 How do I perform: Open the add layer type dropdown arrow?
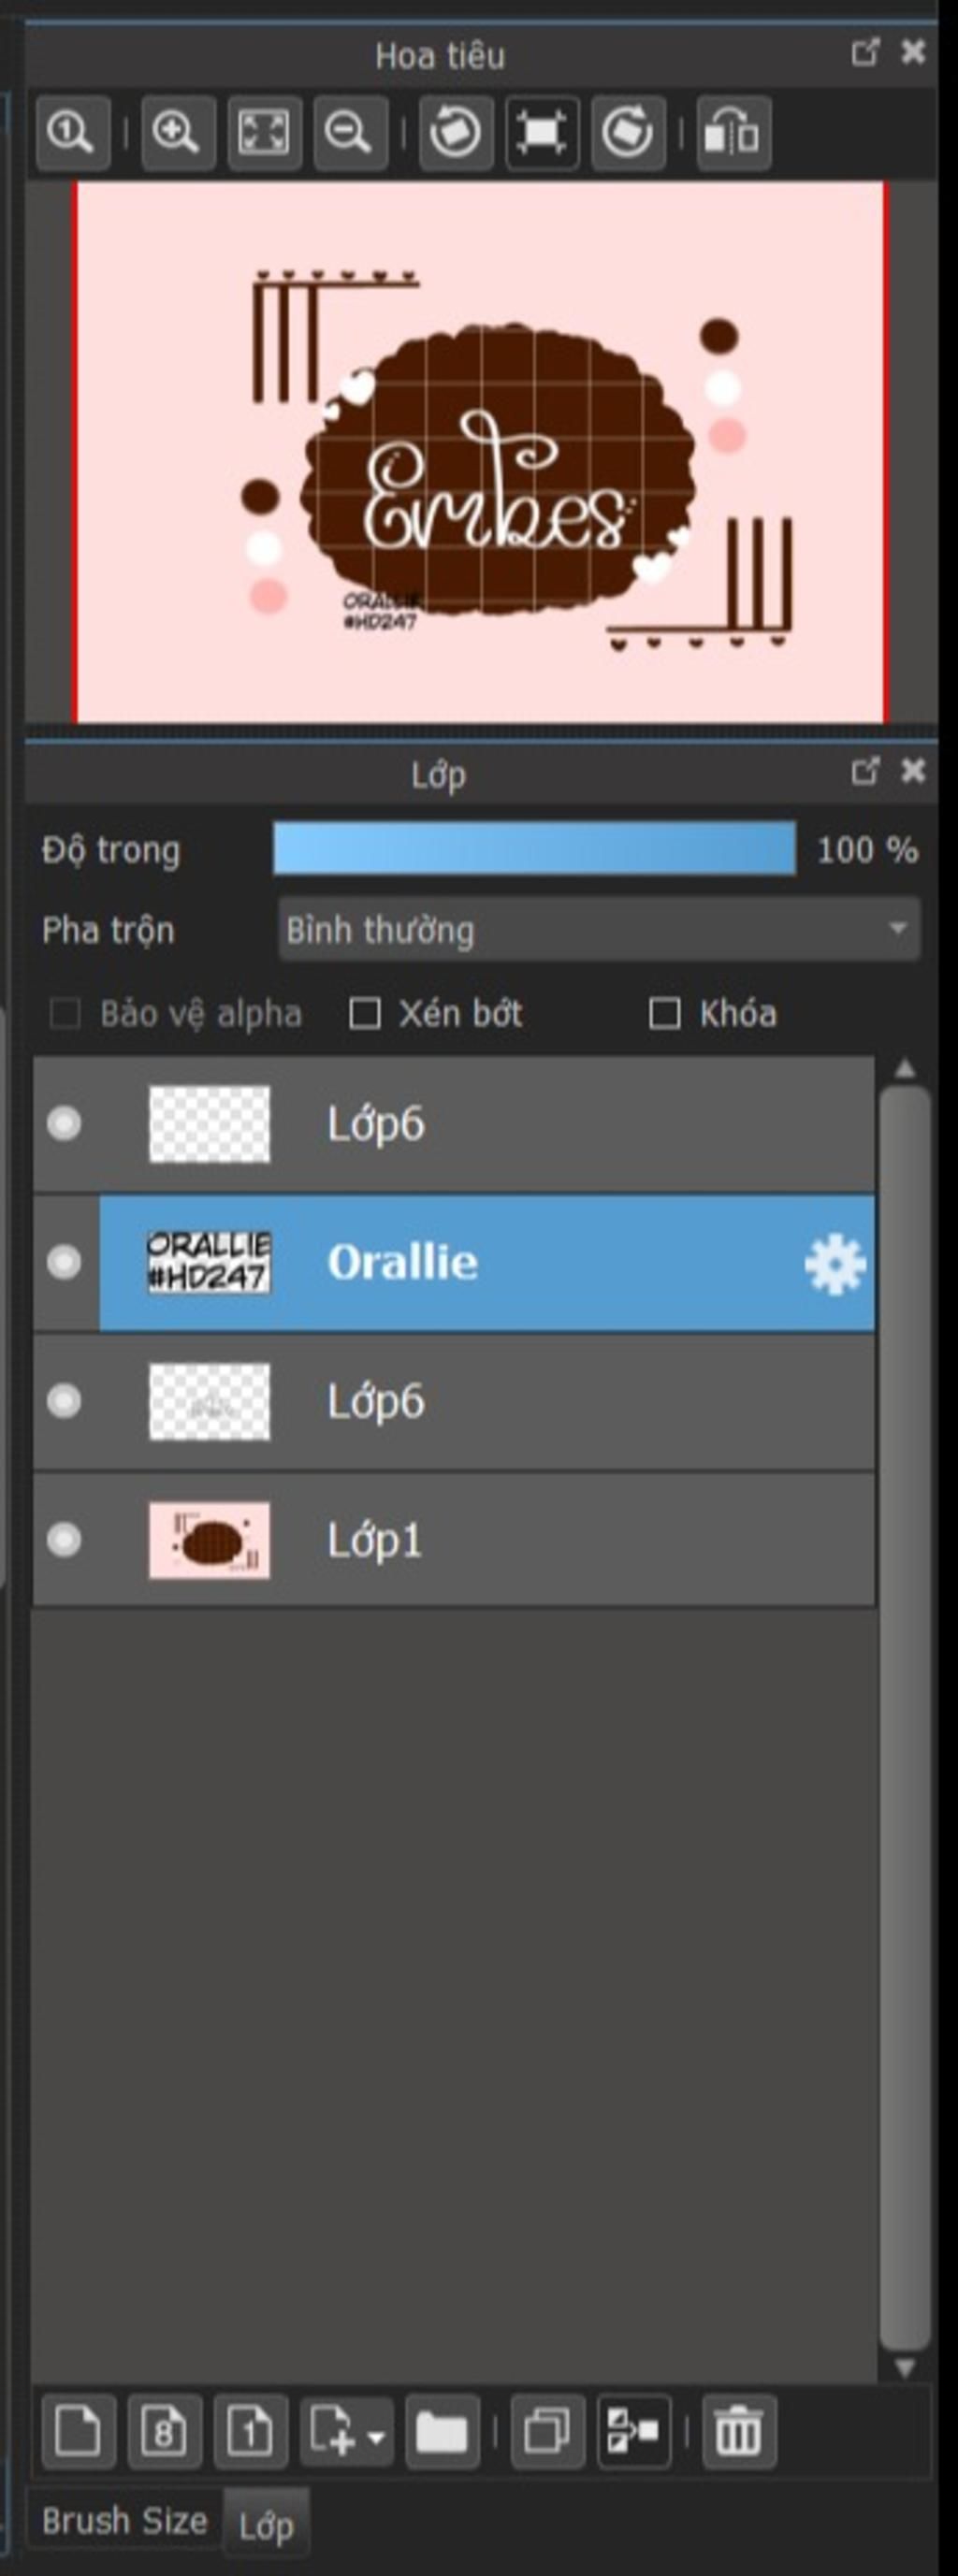376,2437
